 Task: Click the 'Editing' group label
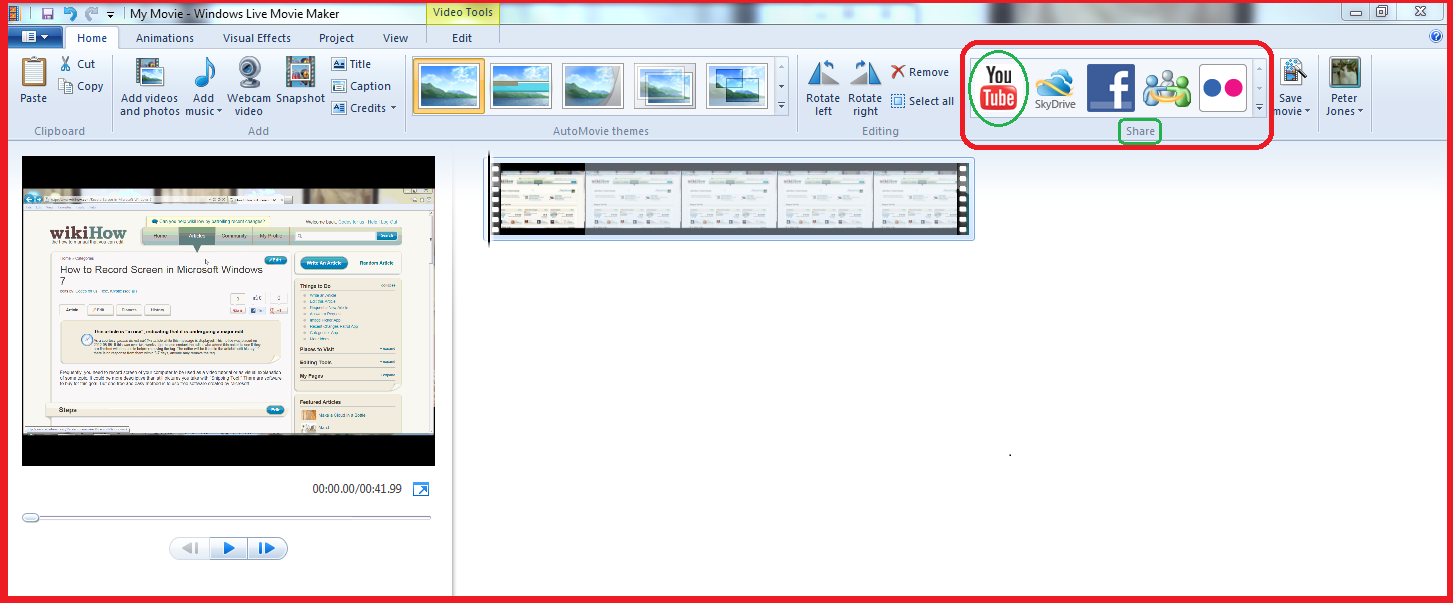[880, 131]
